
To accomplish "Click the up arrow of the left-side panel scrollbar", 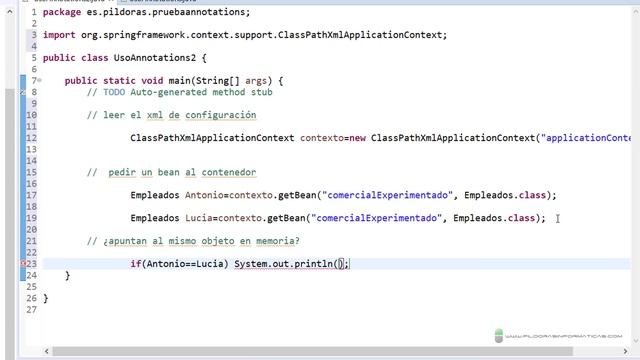I will pos(10,12).
